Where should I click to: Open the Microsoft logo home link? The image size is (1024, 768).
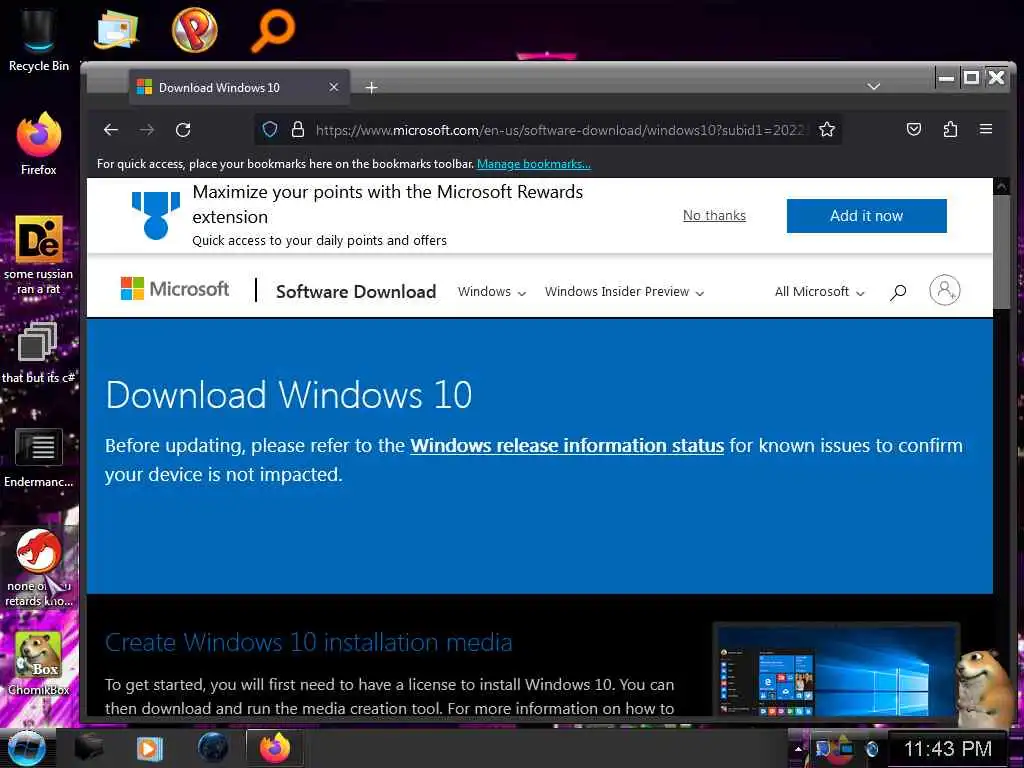(175, 289)
